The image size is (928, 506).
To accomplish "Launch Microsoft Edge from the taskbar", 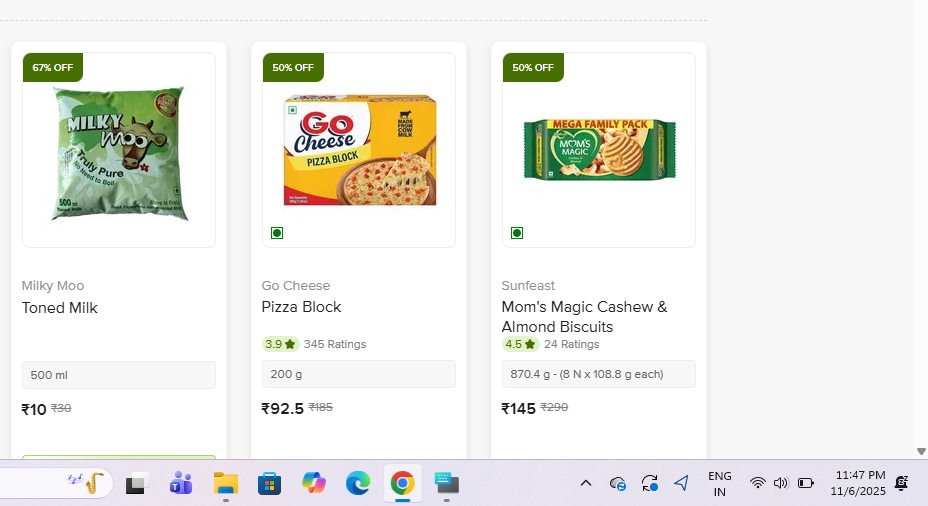I will [x=358, y=484].
